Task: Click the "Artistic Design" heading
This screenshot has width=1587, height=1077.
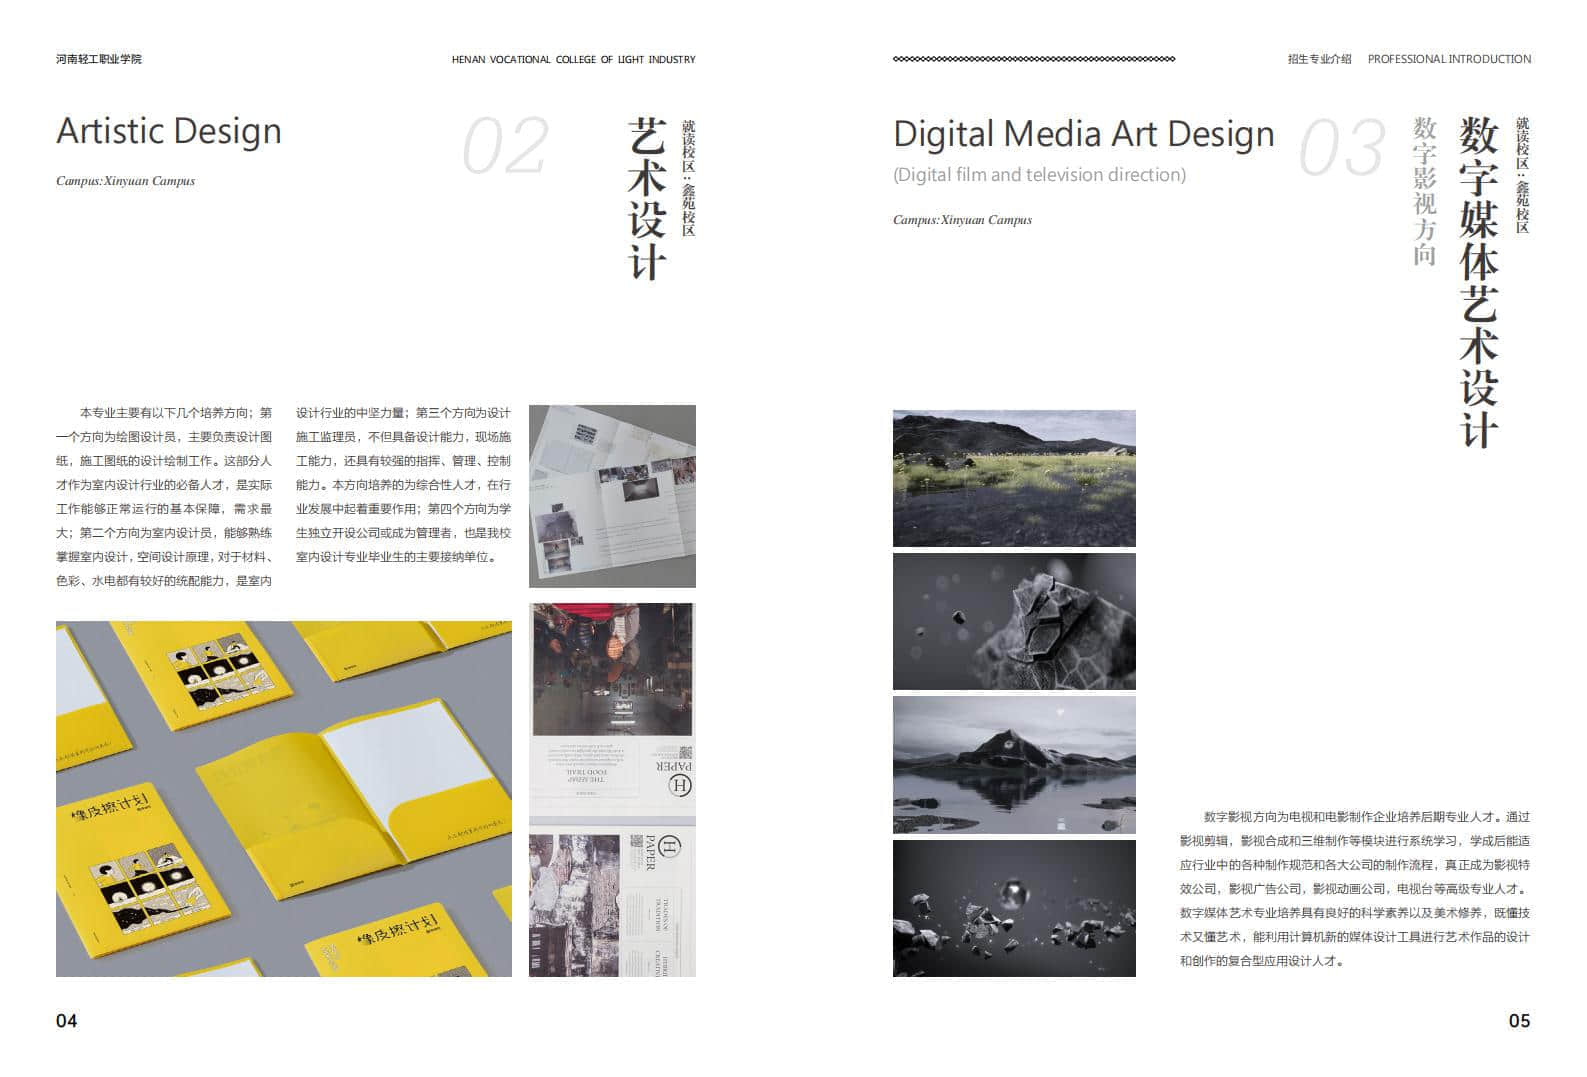Action: click(x=169, y=131)
